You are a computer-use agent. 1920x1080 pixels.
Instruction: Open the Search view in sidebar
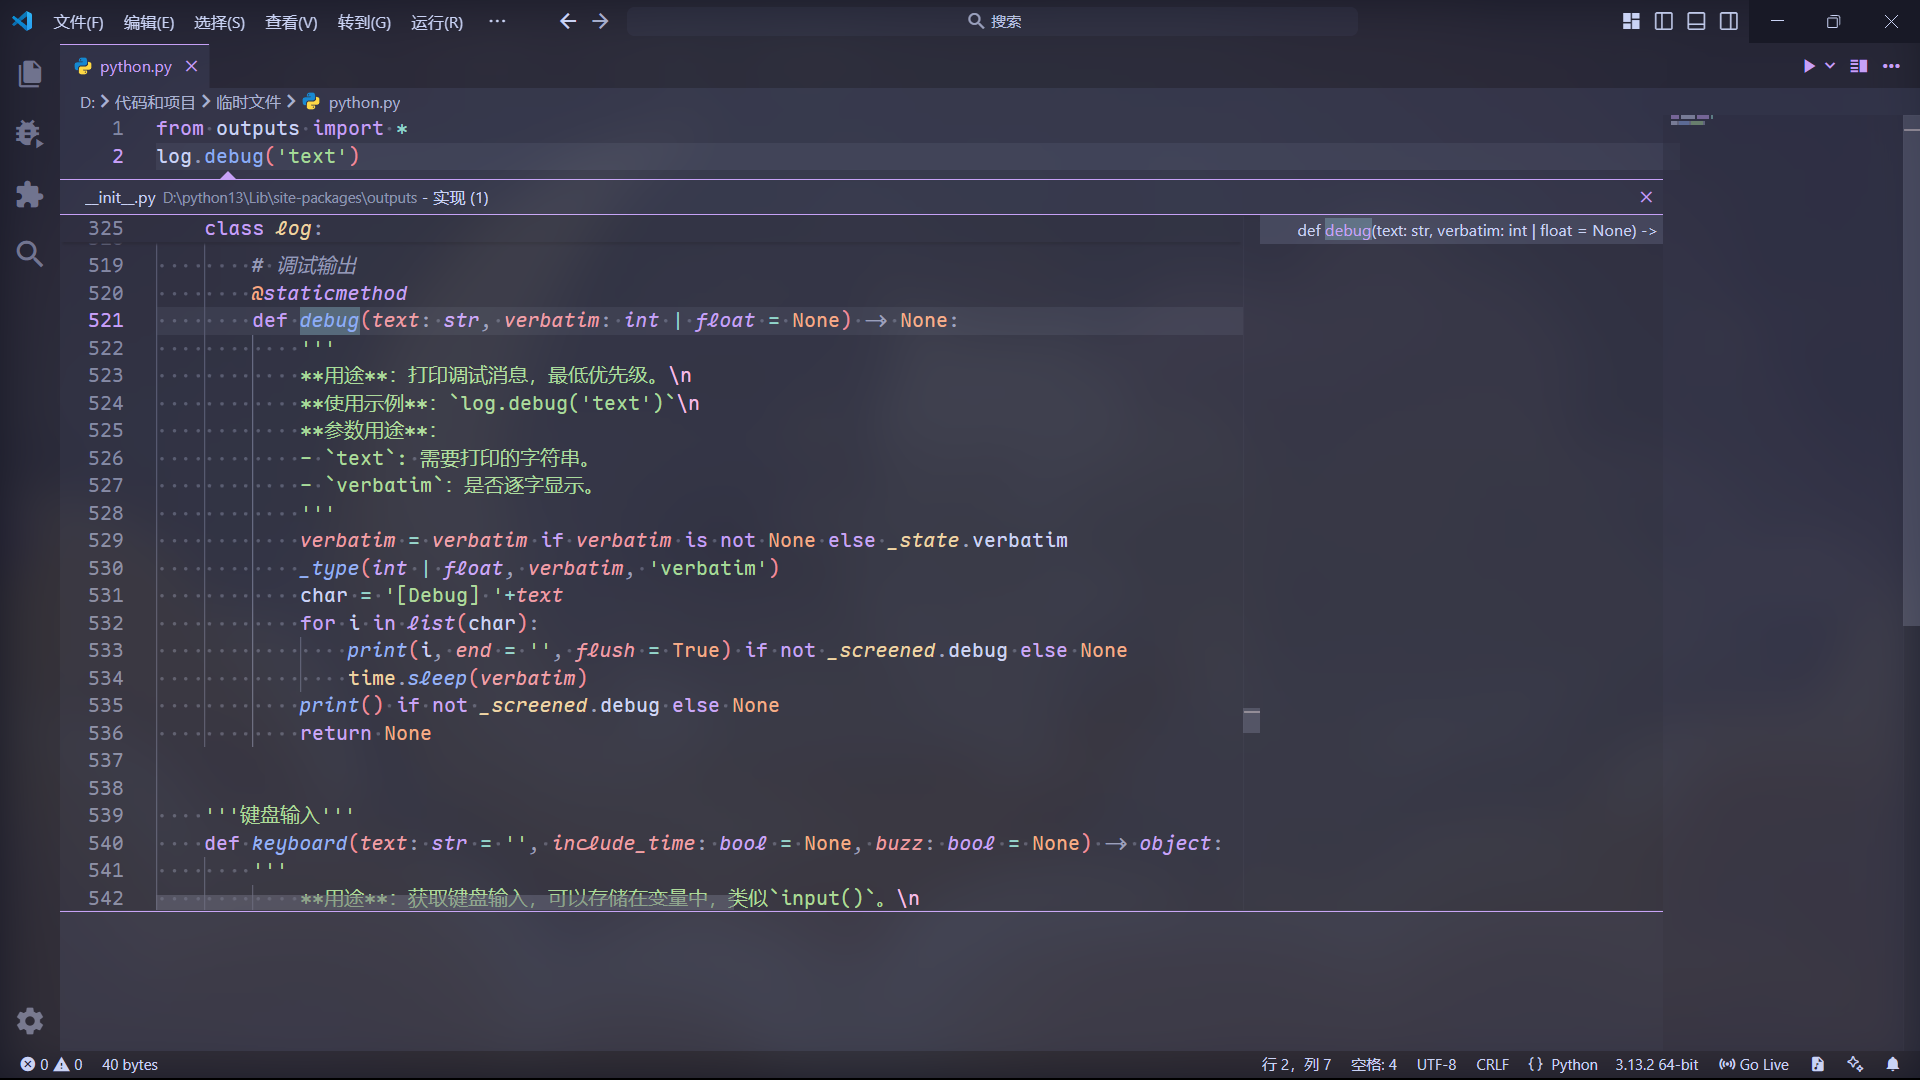pyautogui.click(x=30, y=254)
